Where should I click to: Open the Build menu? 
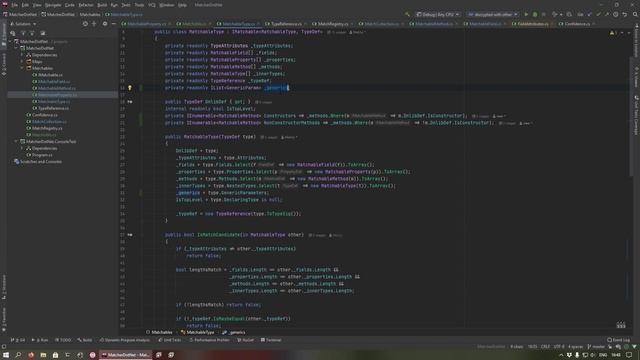[x=102, y=5]
